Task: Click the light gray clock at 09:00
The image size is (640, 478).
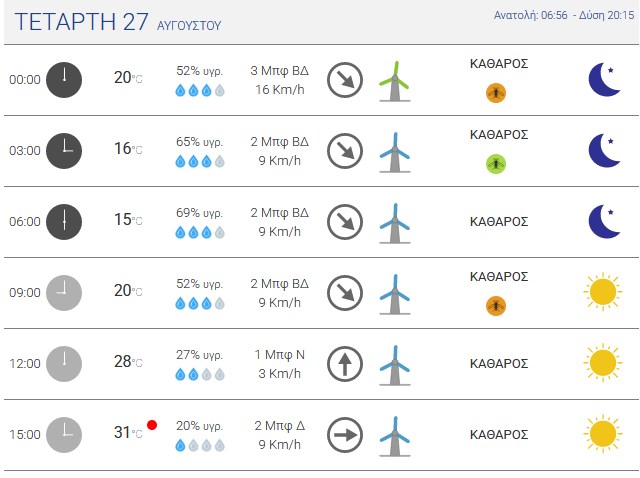Action: tap(64, 293)
